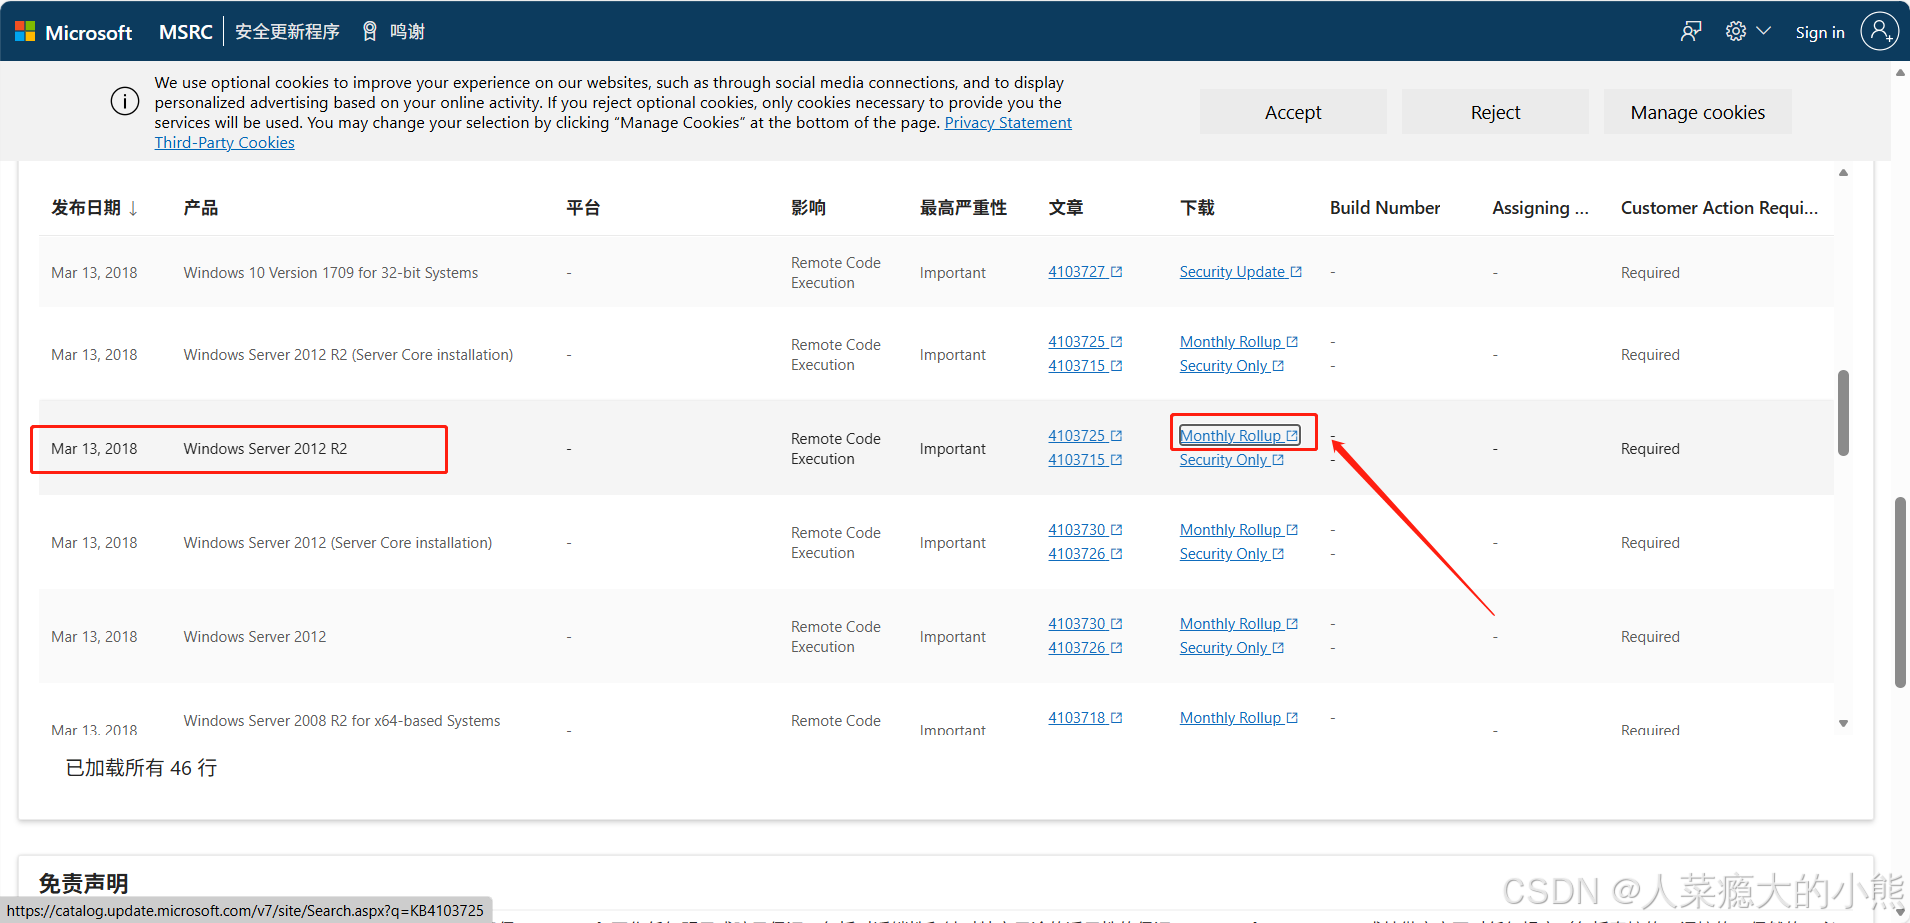The width and height of the screenshot is (1910, 923).
Task: Select text 'Windows 10 Version 1709 for 32-bit Systems'
Action: 331,273
